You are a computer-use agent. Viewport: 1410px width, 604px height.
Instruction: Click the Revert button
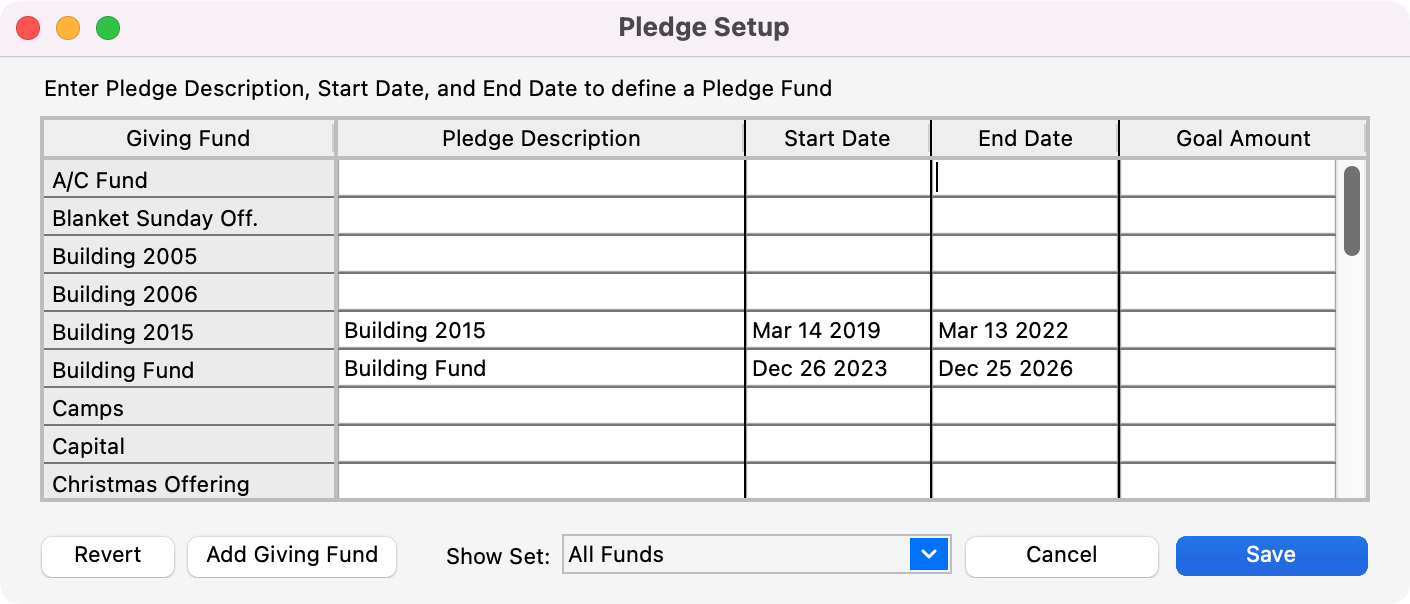(x=107, y=555)
